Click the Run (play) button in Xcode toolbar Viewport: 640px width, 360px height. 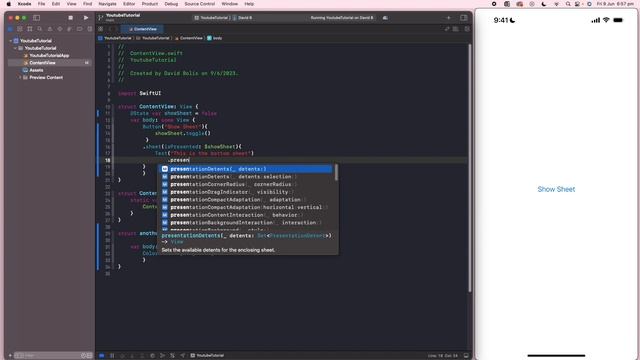tap(86, 18)
